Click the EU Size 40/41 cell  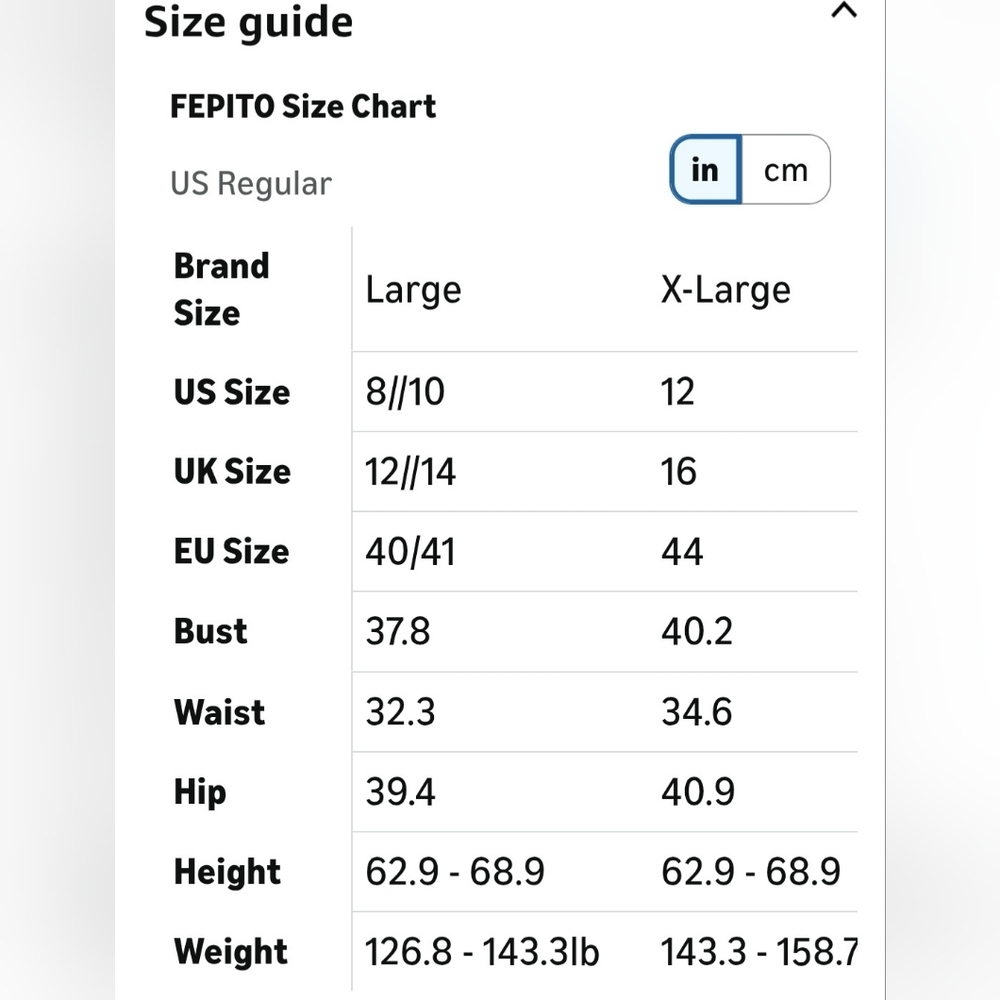(x=411, y=552)
